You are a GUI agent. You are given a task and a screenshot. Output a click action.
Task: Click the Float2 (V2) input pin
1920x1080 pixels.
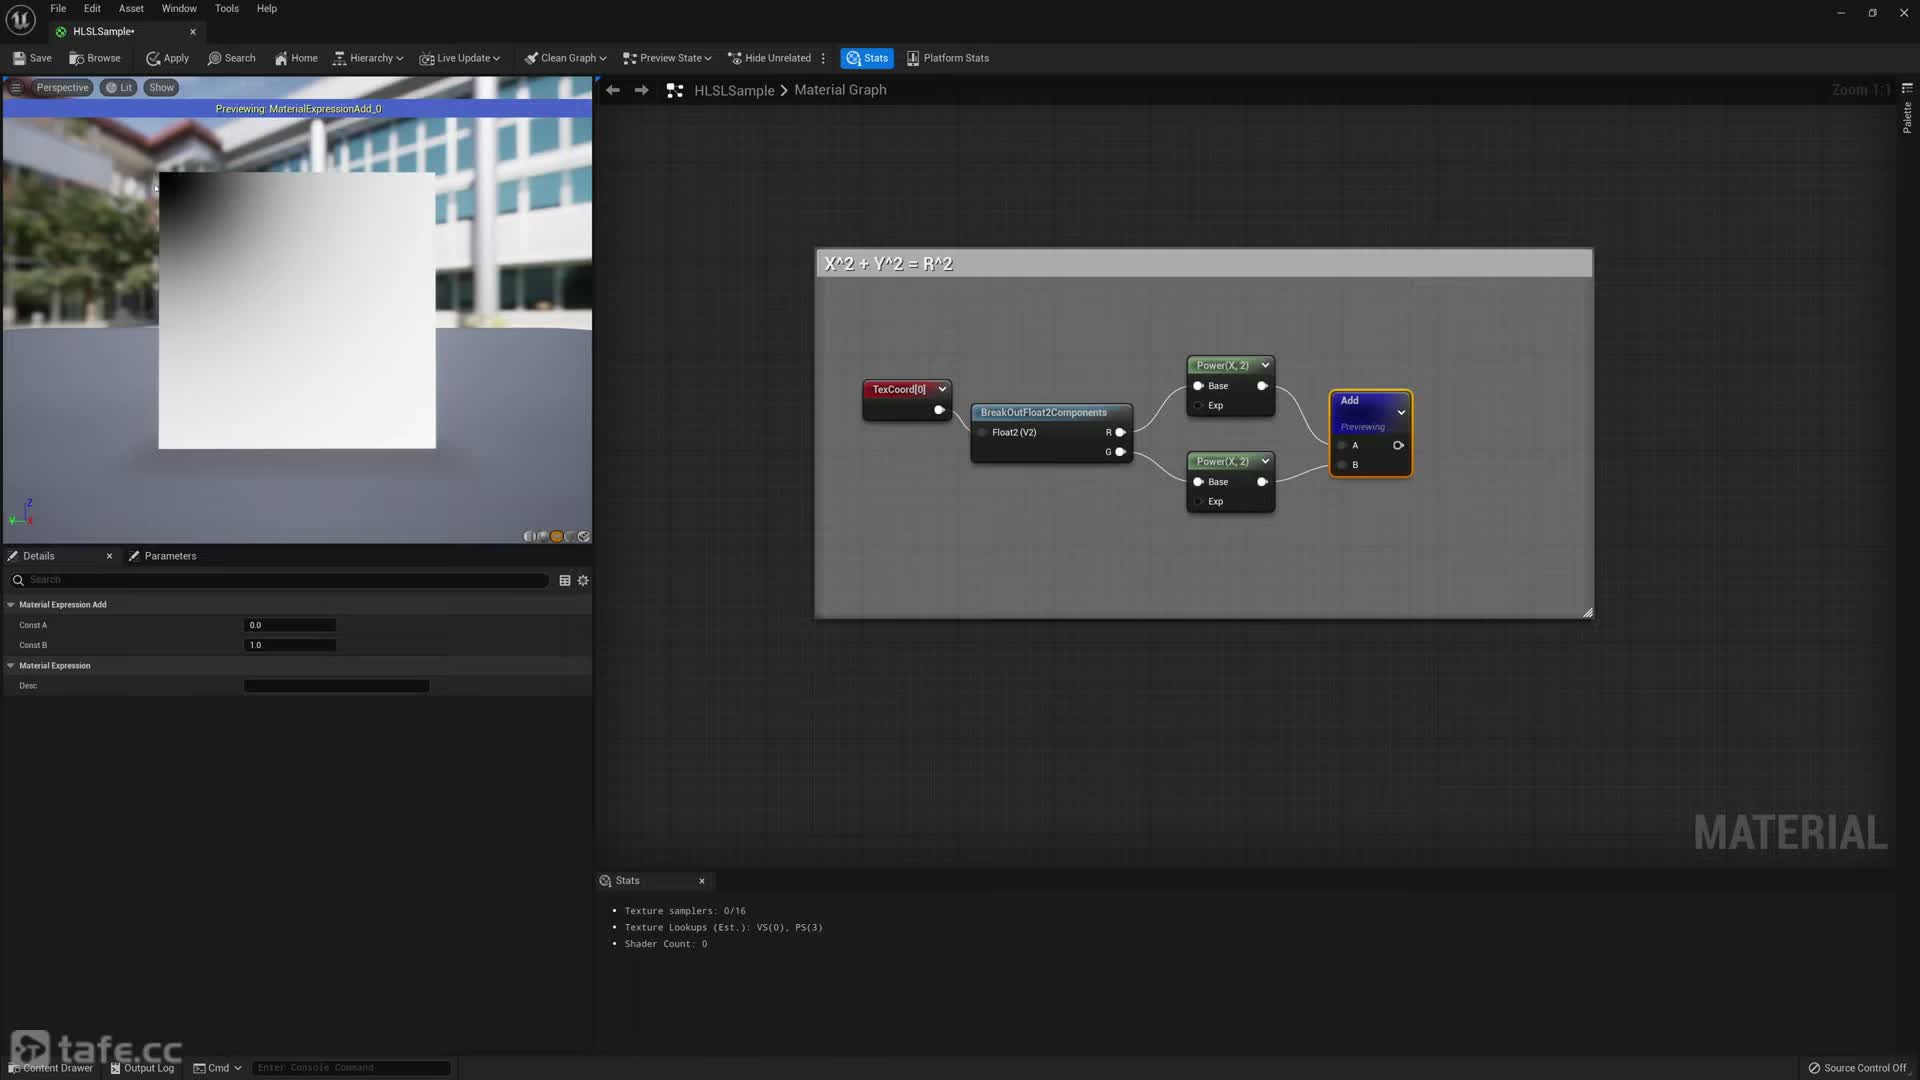(x=982, y=432)
